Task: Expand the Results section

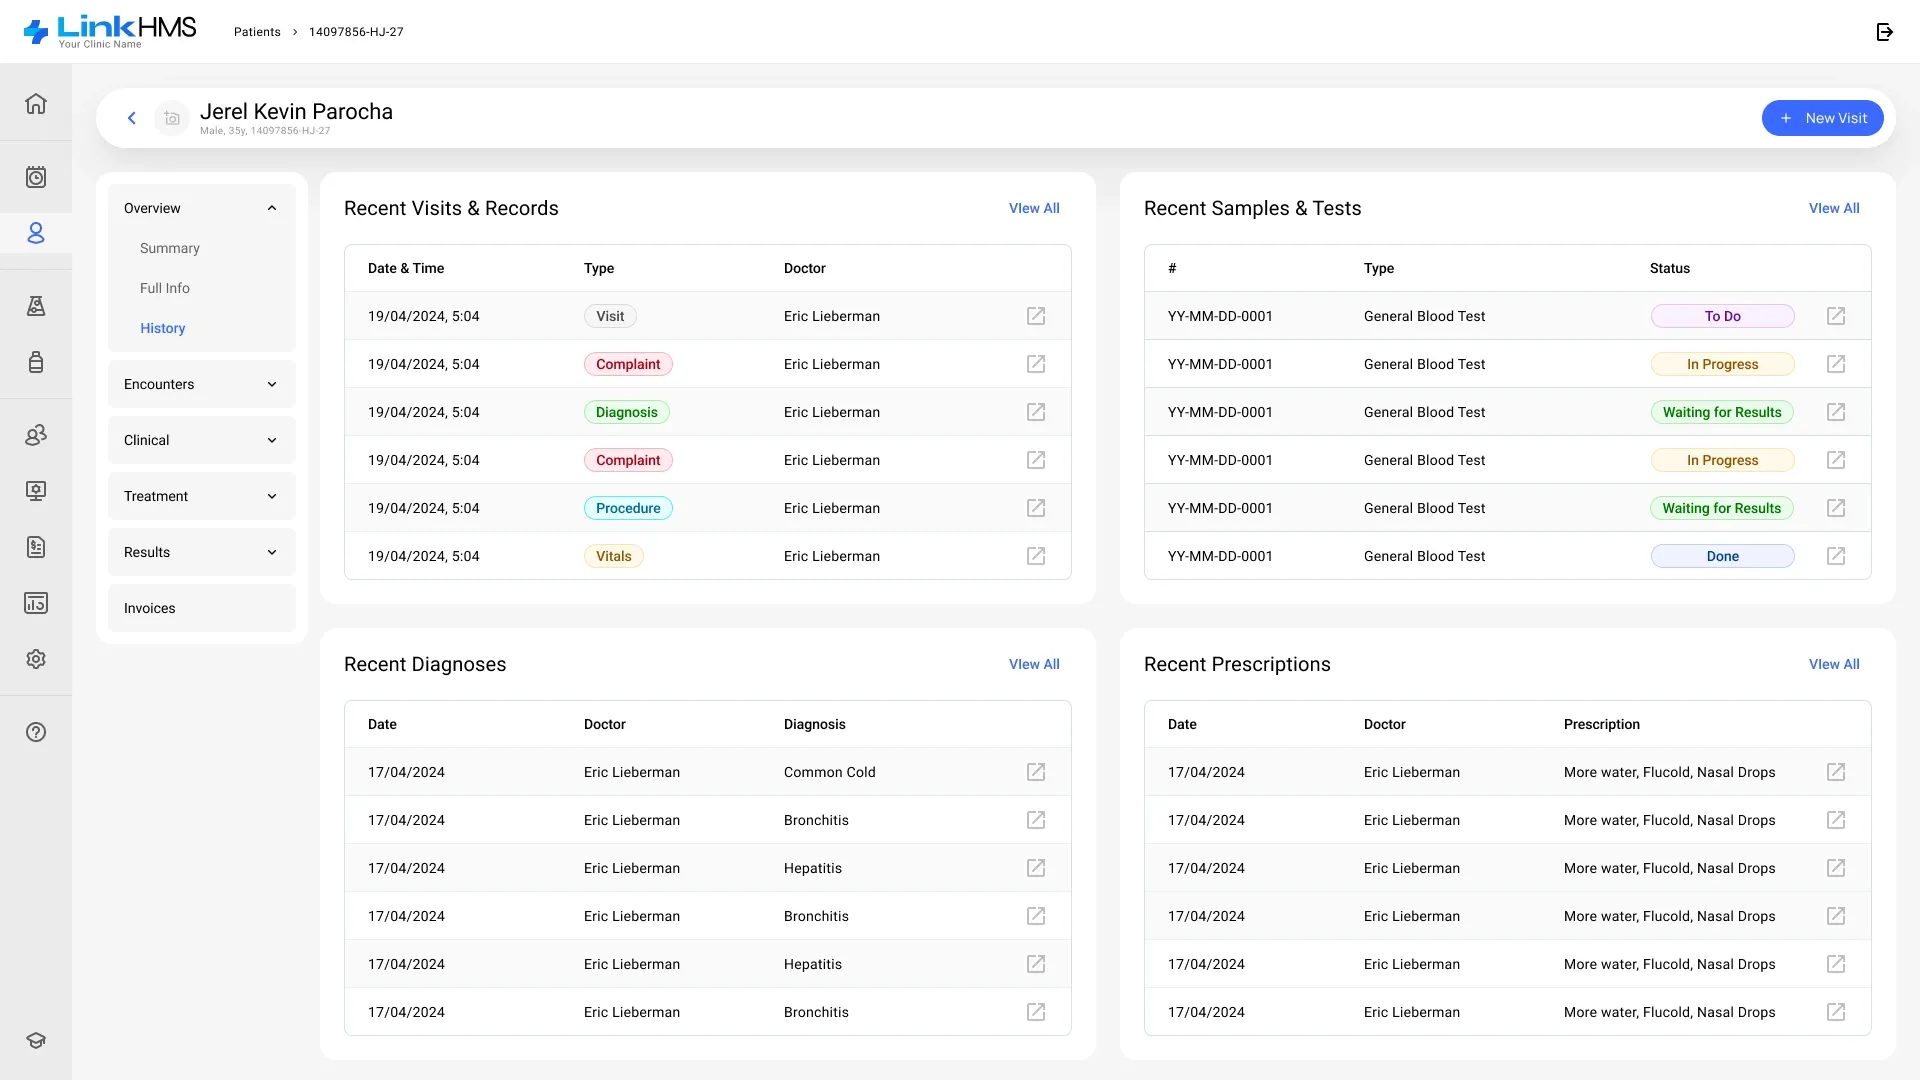Action: click(202, 552)
